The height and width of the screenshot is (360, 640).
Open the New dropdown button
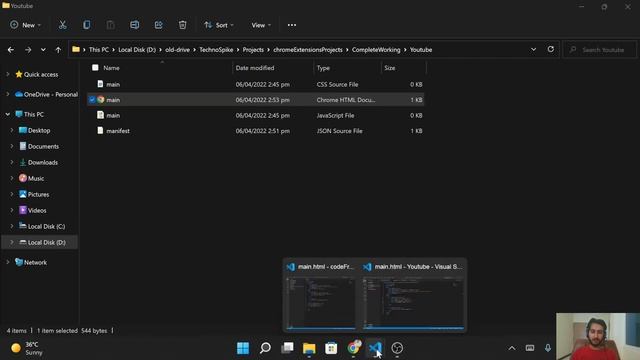coord(25,25)
